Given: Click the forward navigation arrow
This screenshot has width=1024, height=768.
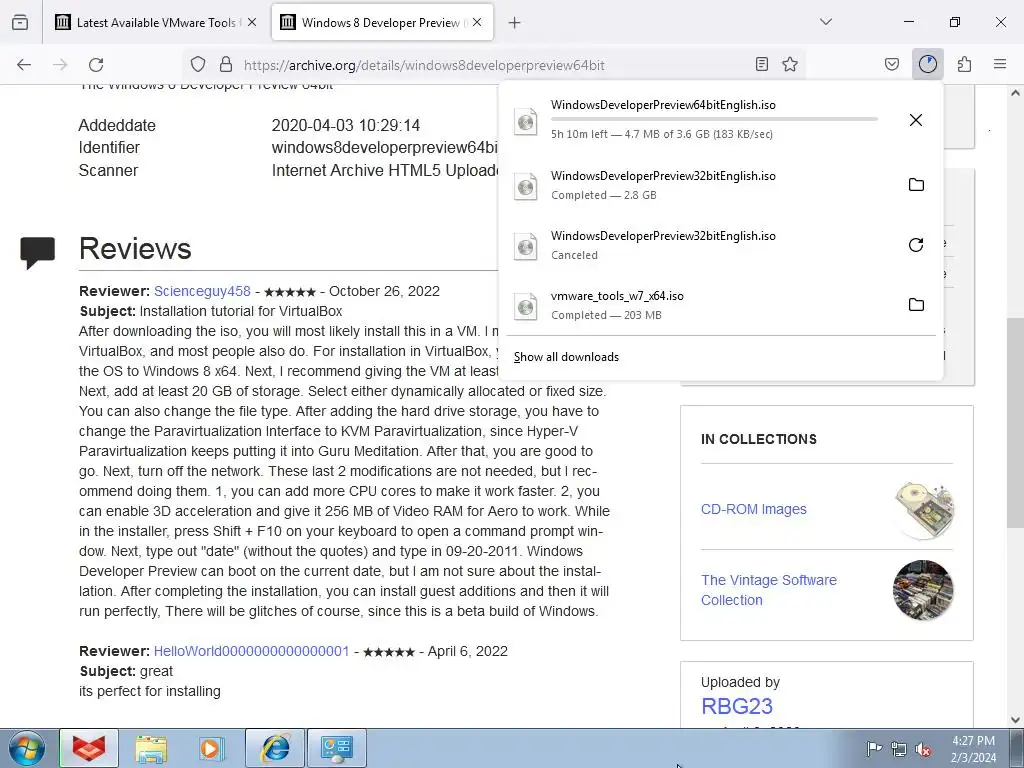Looking at the screenshot, I should pos(60,64).
